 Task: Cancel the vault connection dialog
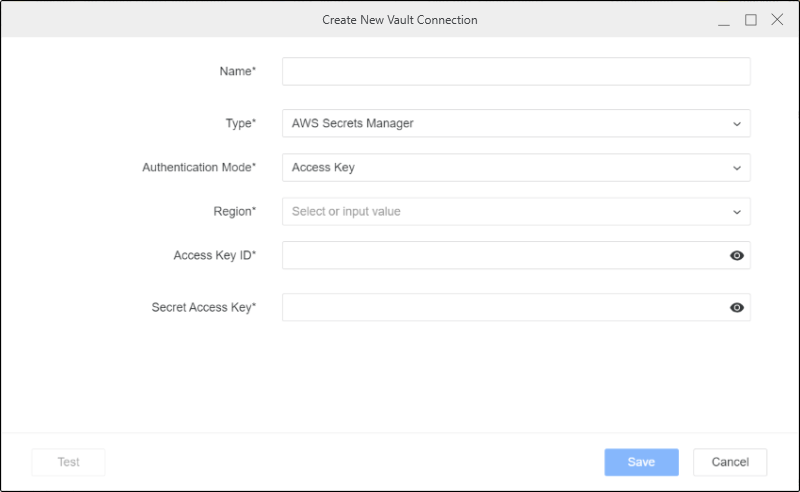[729, 462]
